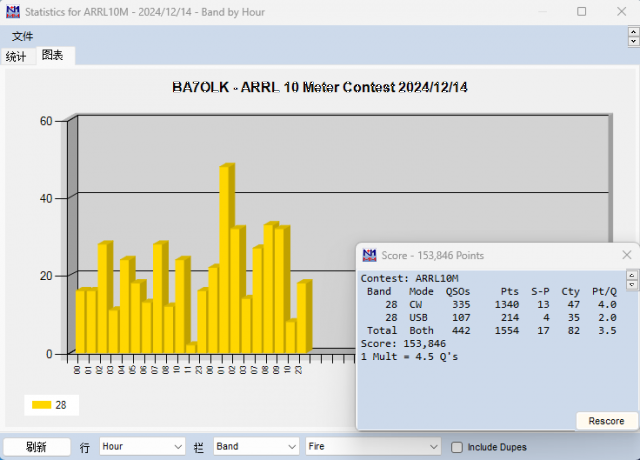The image size is (640, 460).
Task: Expand the Fire color scheme dropdown
Action: click(373, 447)
